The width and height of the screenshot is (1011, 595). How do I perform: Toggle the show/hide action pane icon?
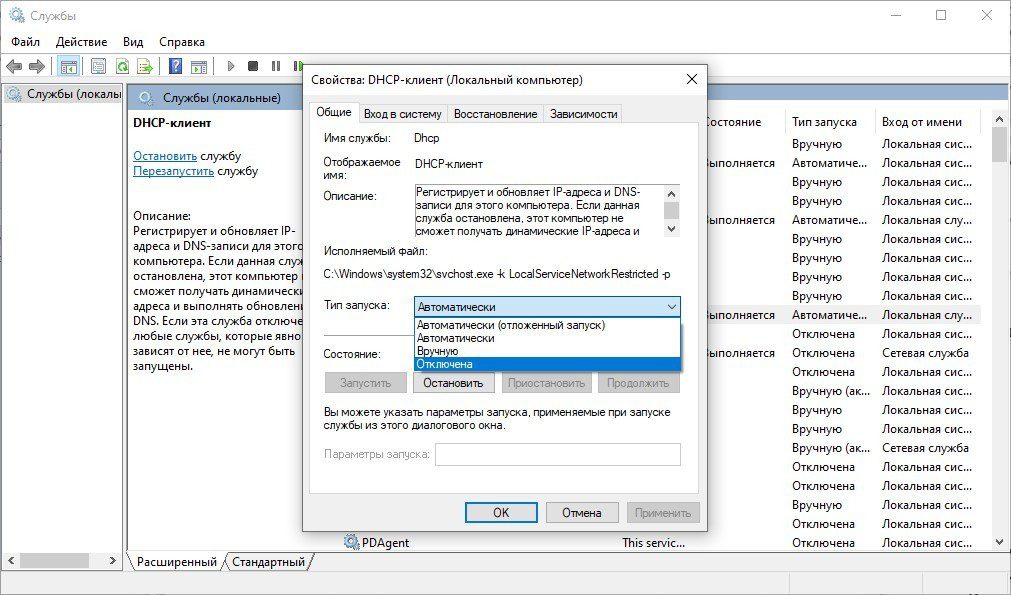[x=199, y=66]
